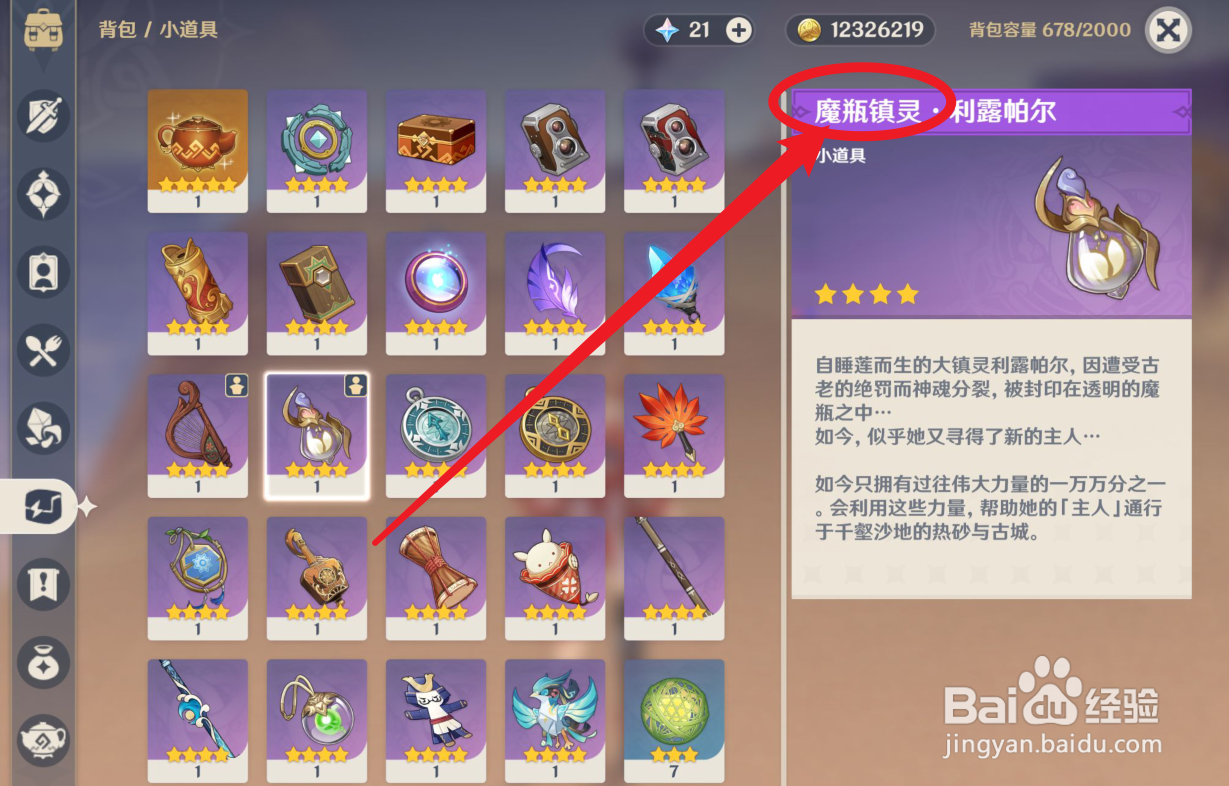Switch to the Artifacts inventory tab
1229x786 pixels.
click(x=44, y=194)
